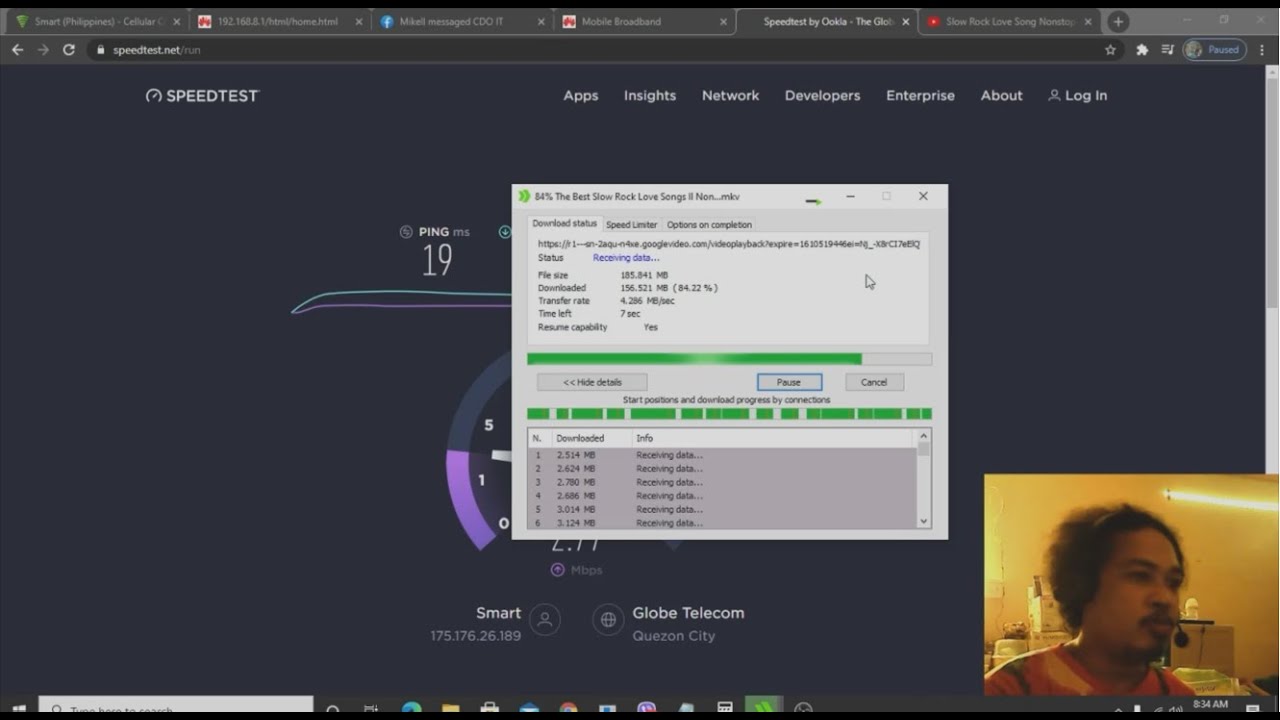Click the IDM icon in dialog title bar
Viewport: 1280px width, 720px height.
524,196
